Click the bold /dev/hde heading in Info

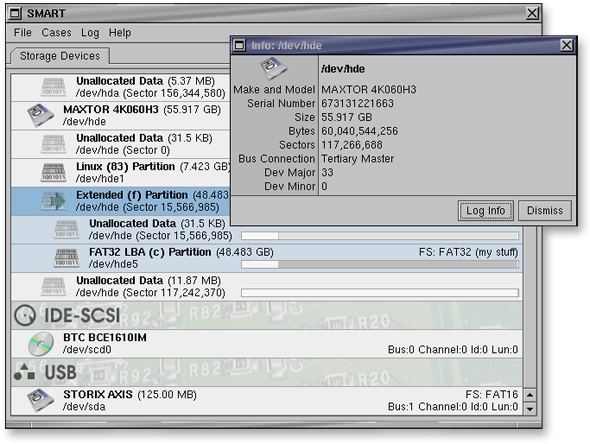343,69
